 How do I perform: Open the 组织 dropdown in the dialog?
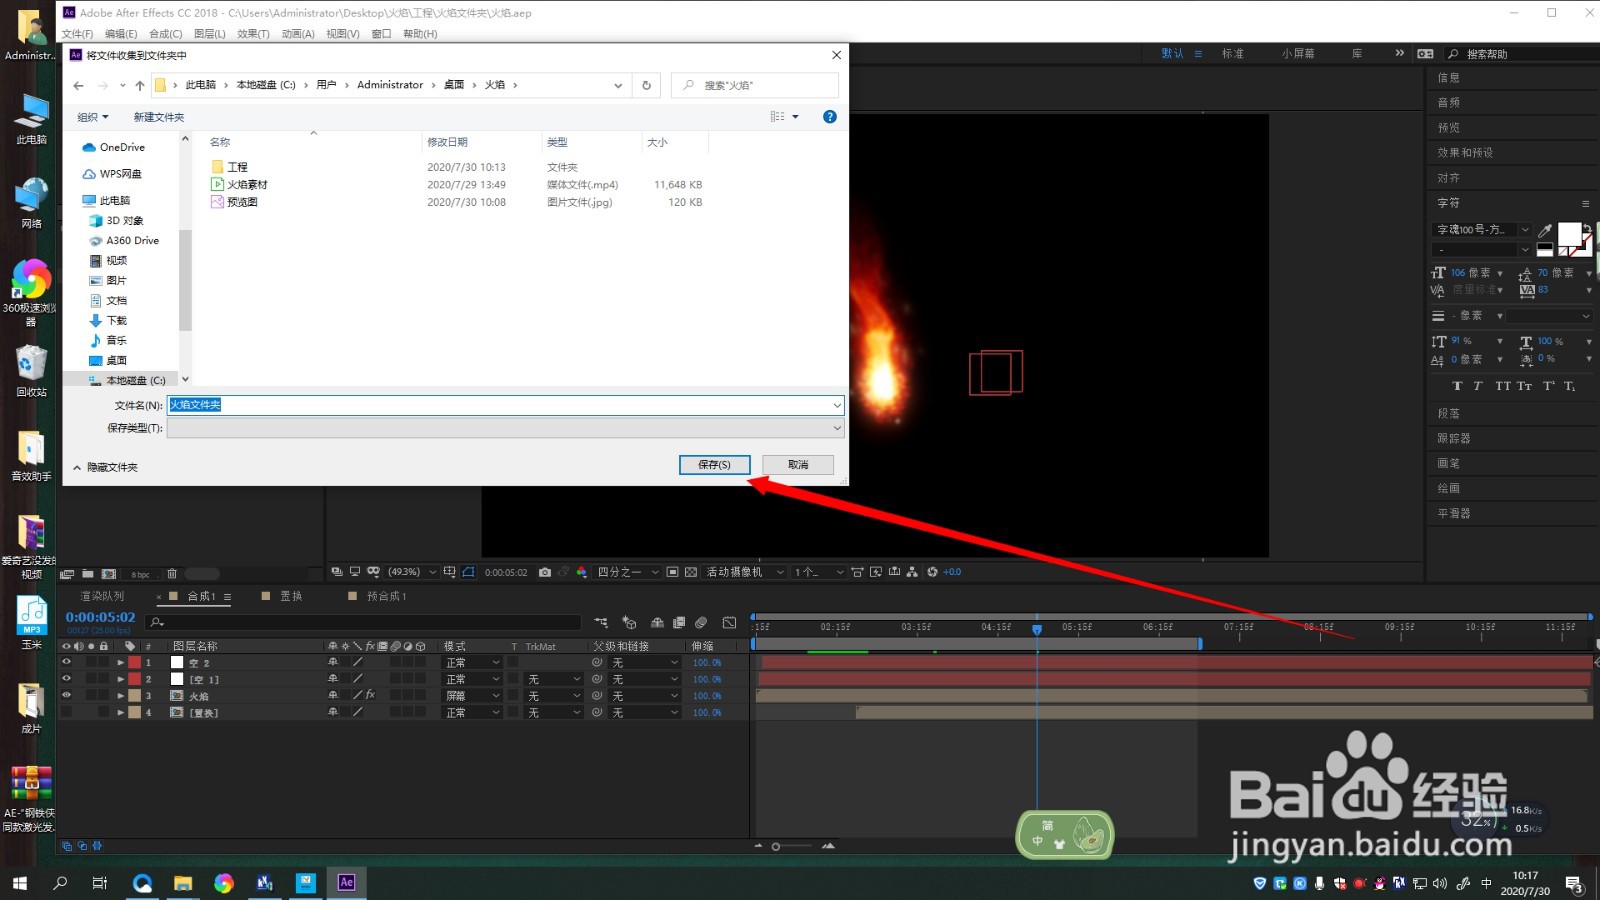93,117
